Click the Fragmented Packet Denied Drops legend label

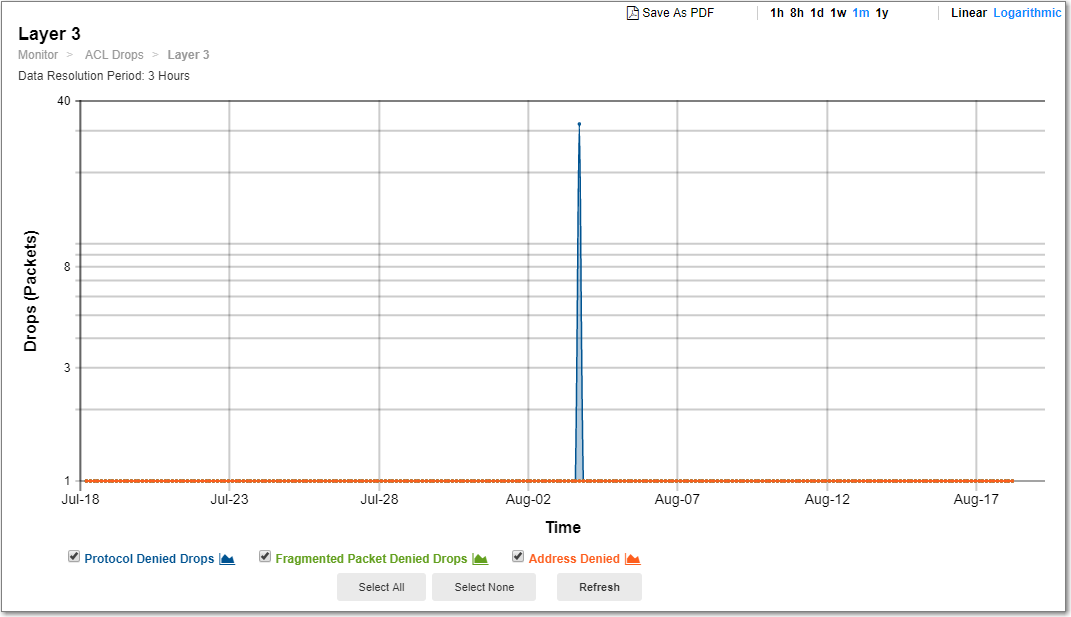[371, 559]
